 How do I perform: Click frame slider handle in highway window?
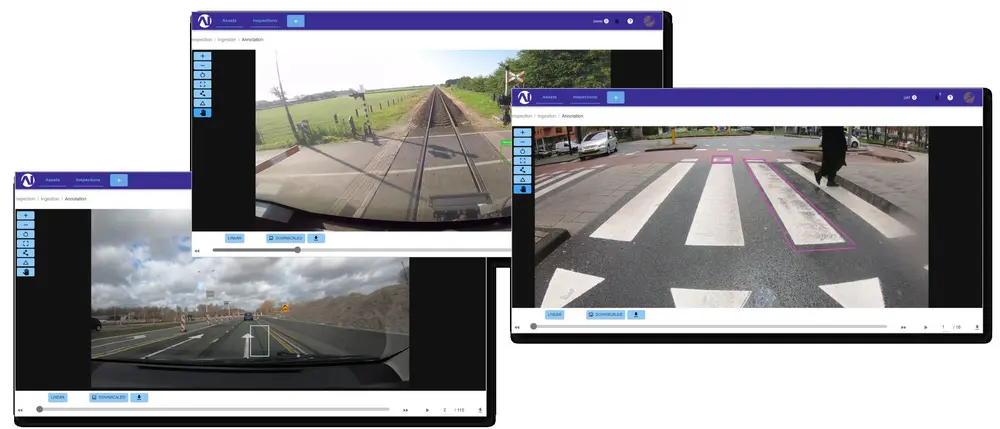click(x=40, y=410)
